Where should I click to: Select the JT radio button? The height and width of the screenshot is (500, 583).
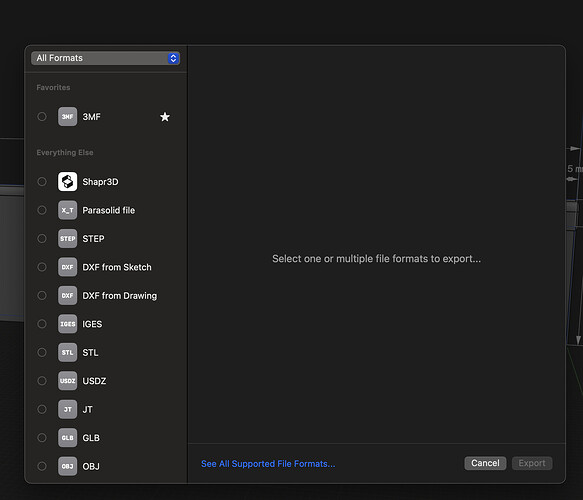click(42, 409)
